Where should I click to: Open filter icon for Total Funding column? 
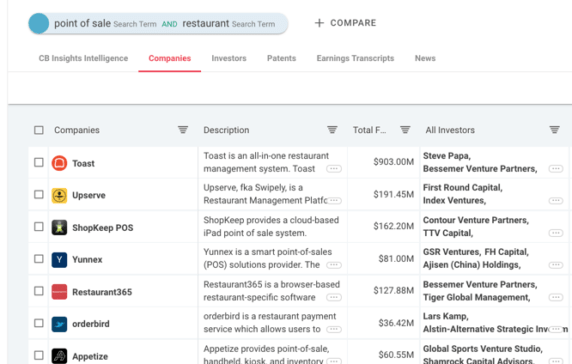pos(405,129)
